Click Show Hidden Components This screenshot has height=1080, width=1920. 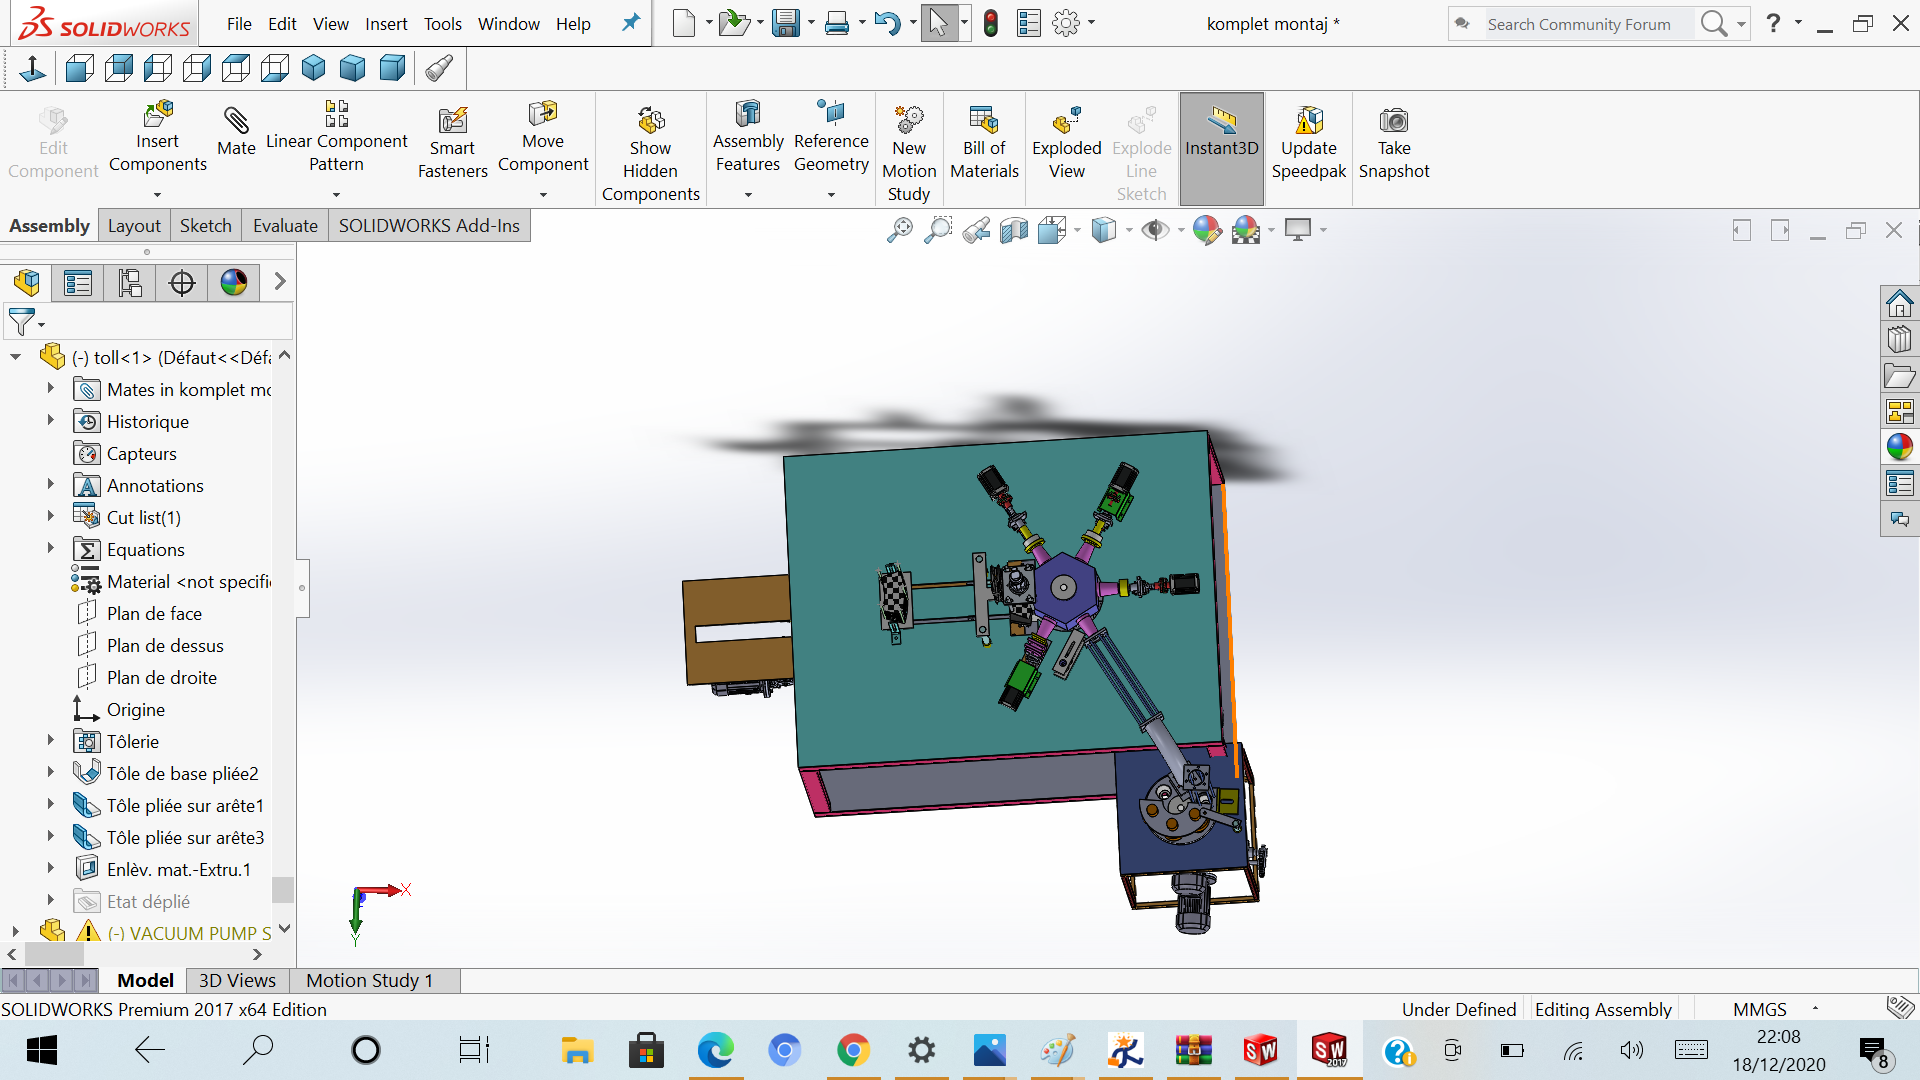point(651,153)
